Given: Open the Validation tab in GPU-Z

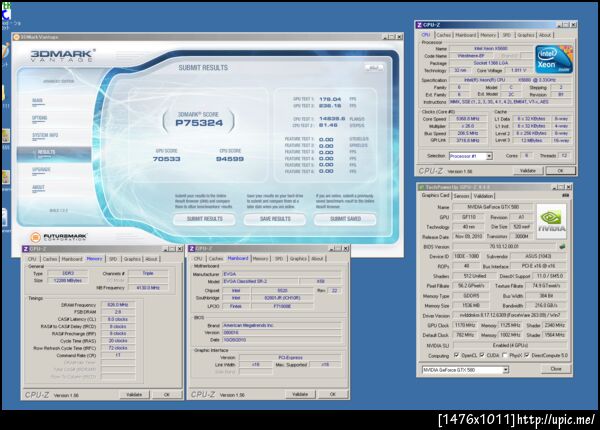Looking at the screenshot, I should point(483,196).
